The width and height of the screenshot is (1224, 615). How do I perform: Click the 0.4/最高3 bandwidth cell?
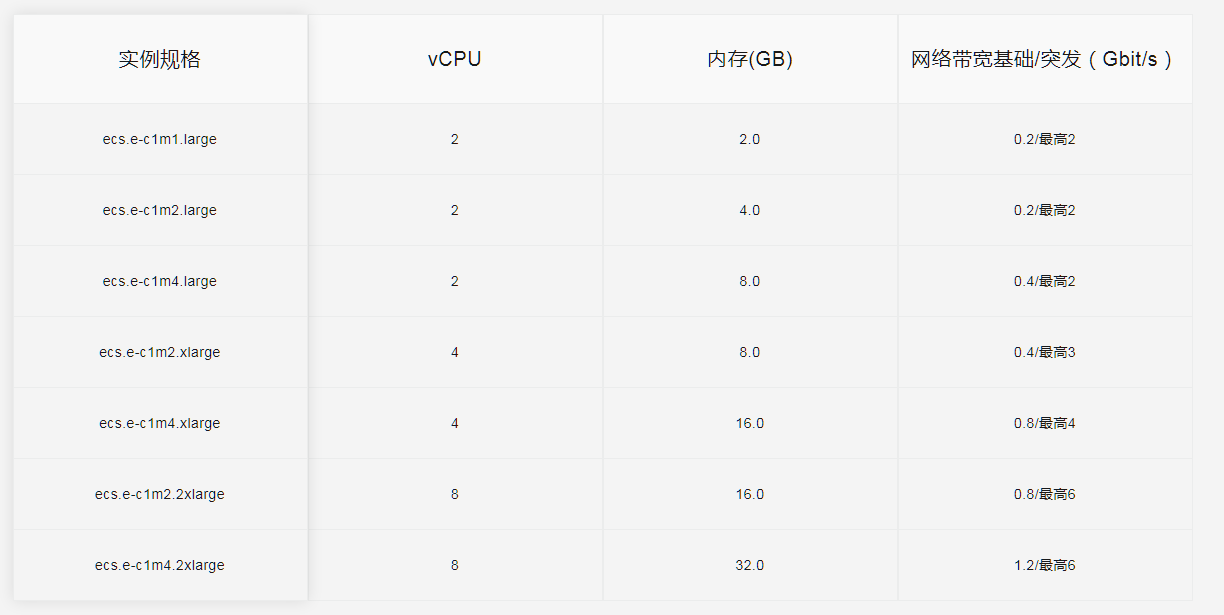click(1044, 352)
